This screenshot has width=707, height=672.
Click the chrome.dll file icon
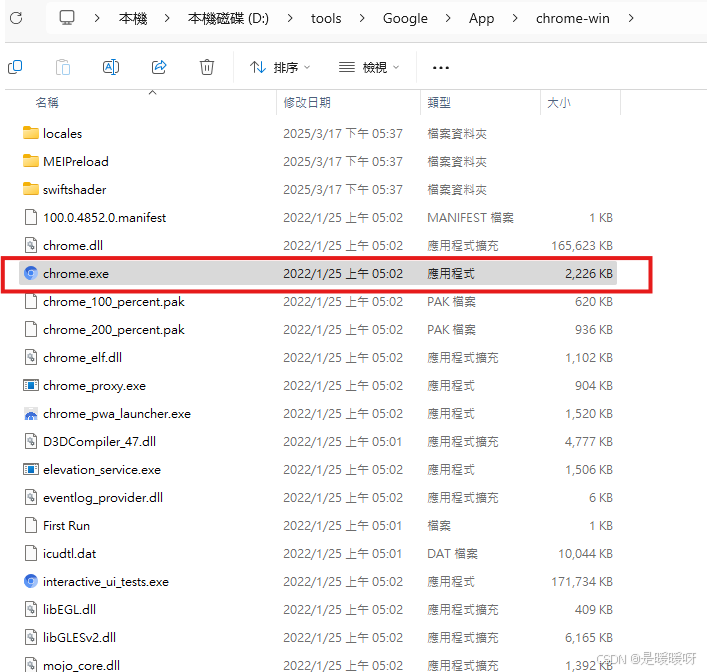(31, 245)
